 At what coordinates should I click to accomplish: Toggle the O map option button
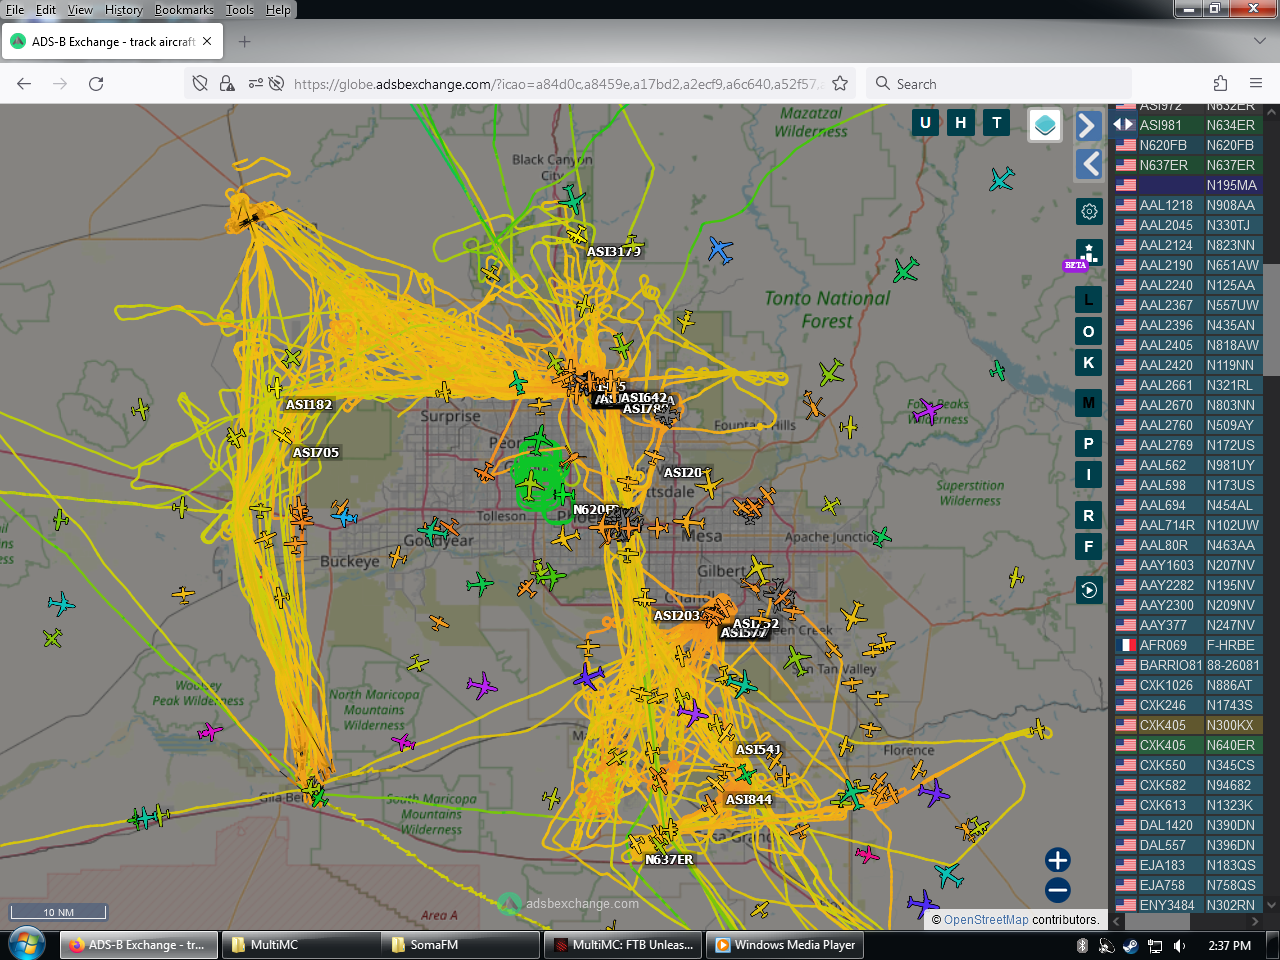point(1089,331)
